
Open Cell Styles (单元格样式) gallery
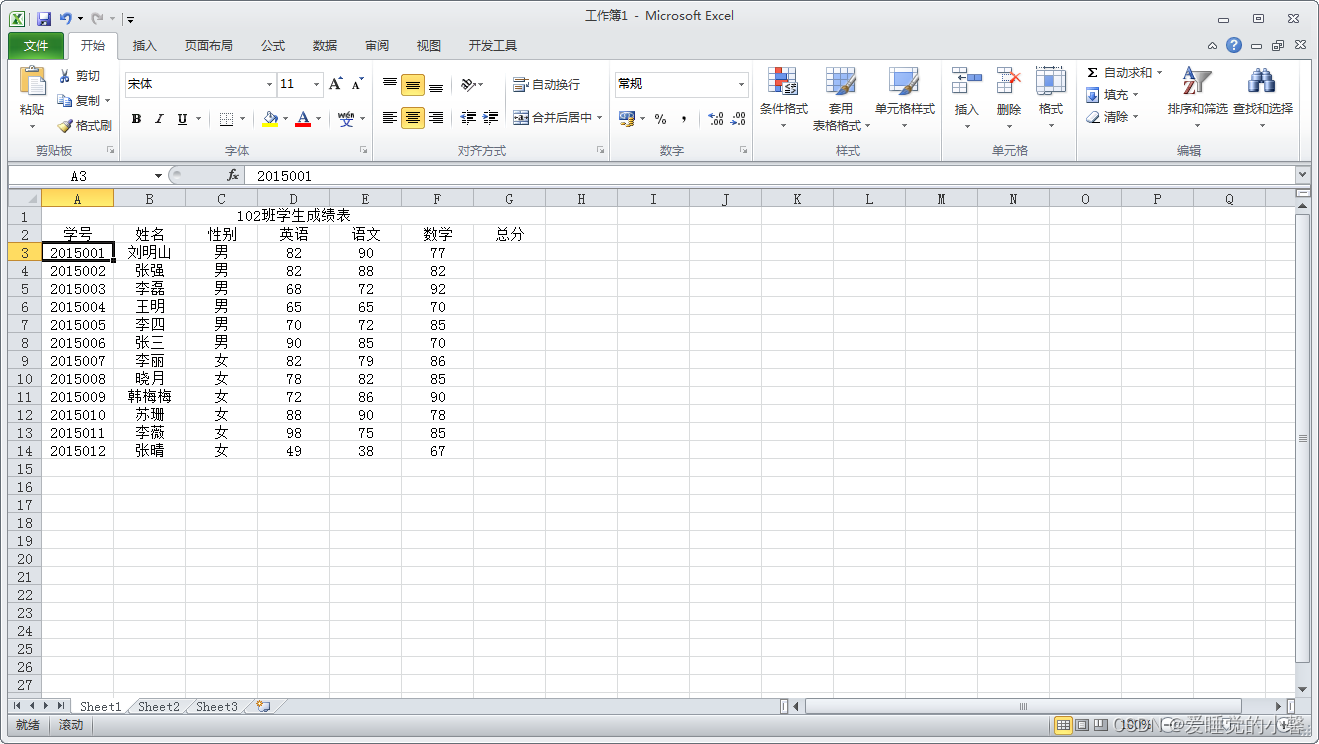tap(904, 99)
